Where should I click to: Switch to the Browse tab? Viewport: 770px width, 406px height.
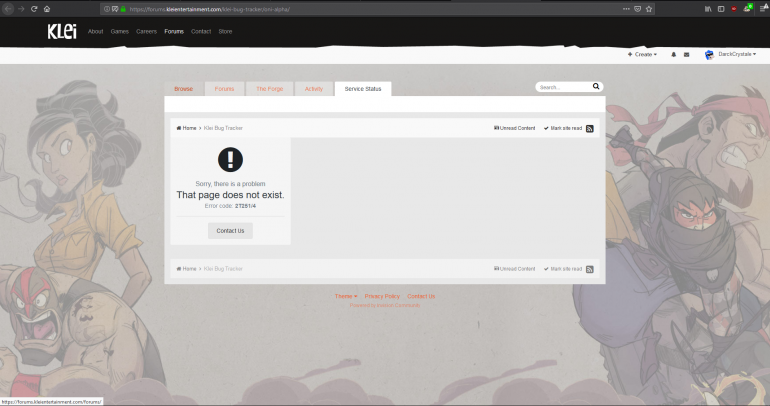[x=183, y=89]
